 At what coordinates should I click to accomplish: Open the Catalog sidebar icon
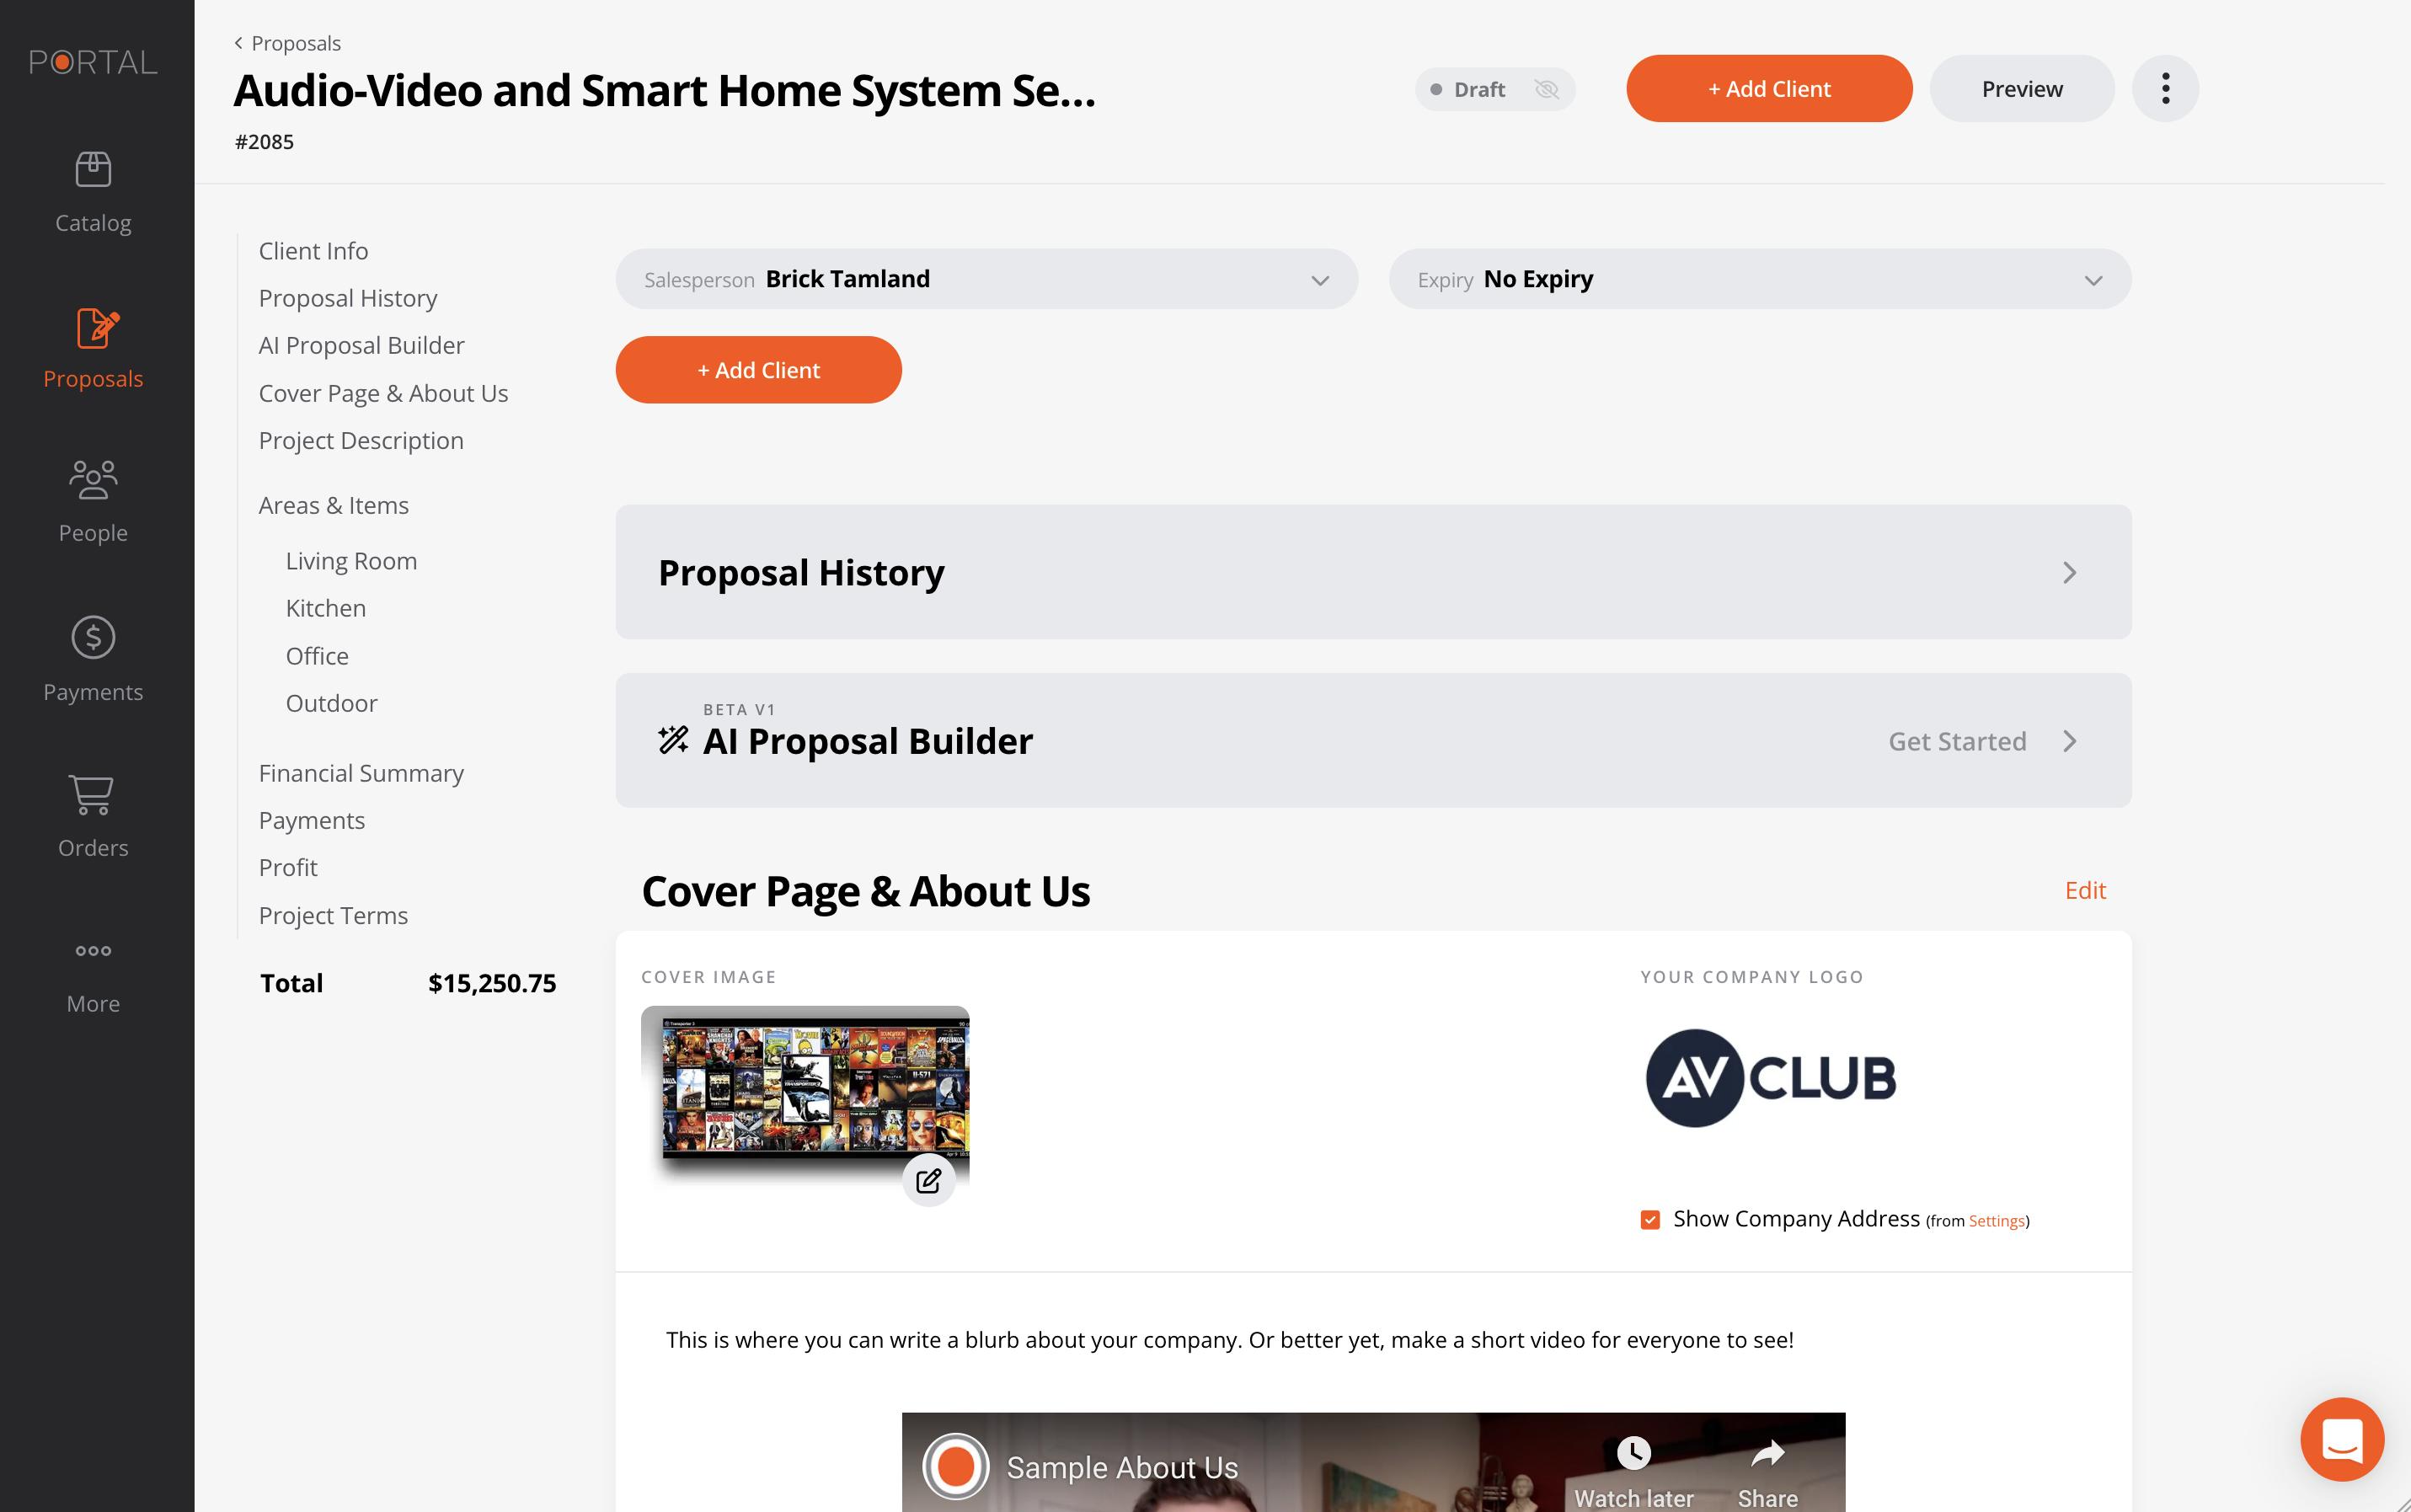coord(93,170)
